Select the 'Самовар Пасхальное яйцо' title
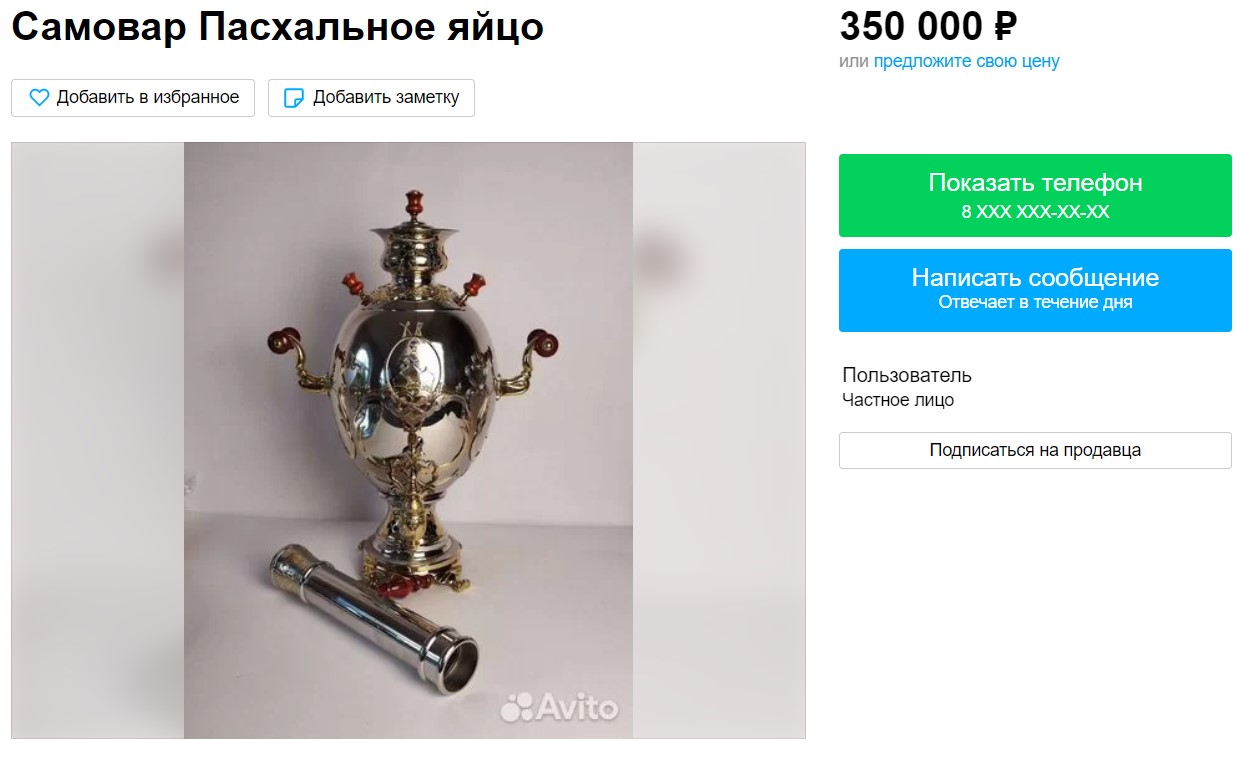Screen dimensions: 1250x757 277,27
